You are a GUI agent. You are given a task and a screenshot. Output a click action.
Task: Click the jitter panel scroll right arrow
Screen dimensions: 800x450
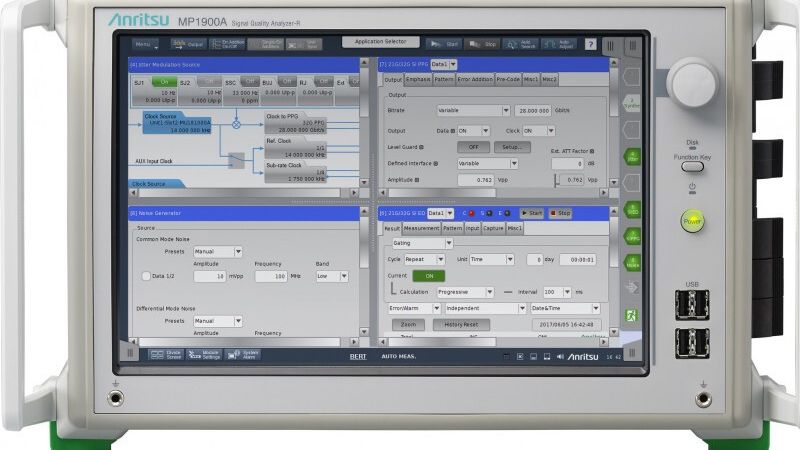tap(354, 193)
